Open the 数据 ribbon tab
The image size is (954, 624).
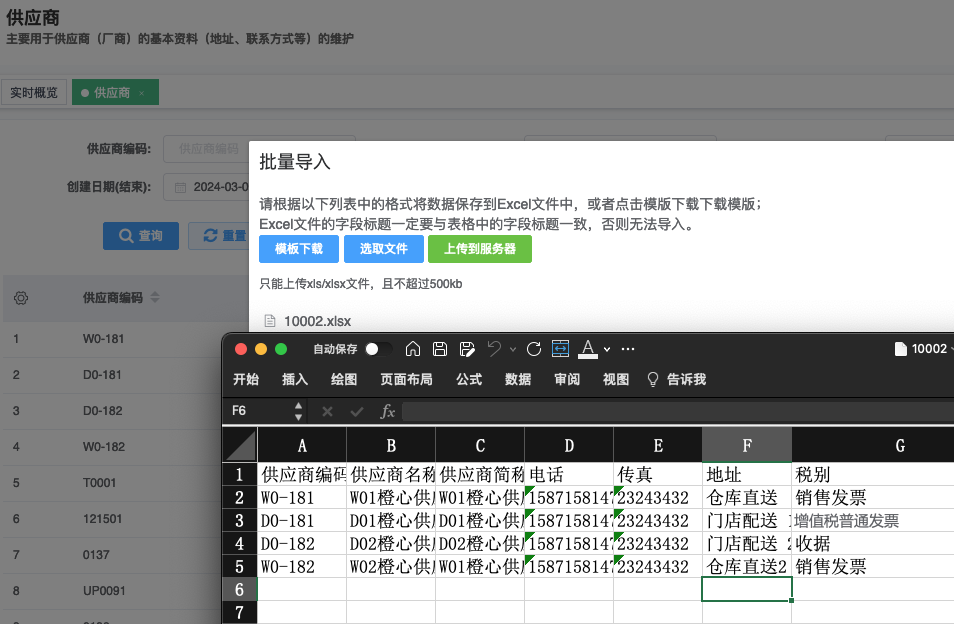click(518, 379)
